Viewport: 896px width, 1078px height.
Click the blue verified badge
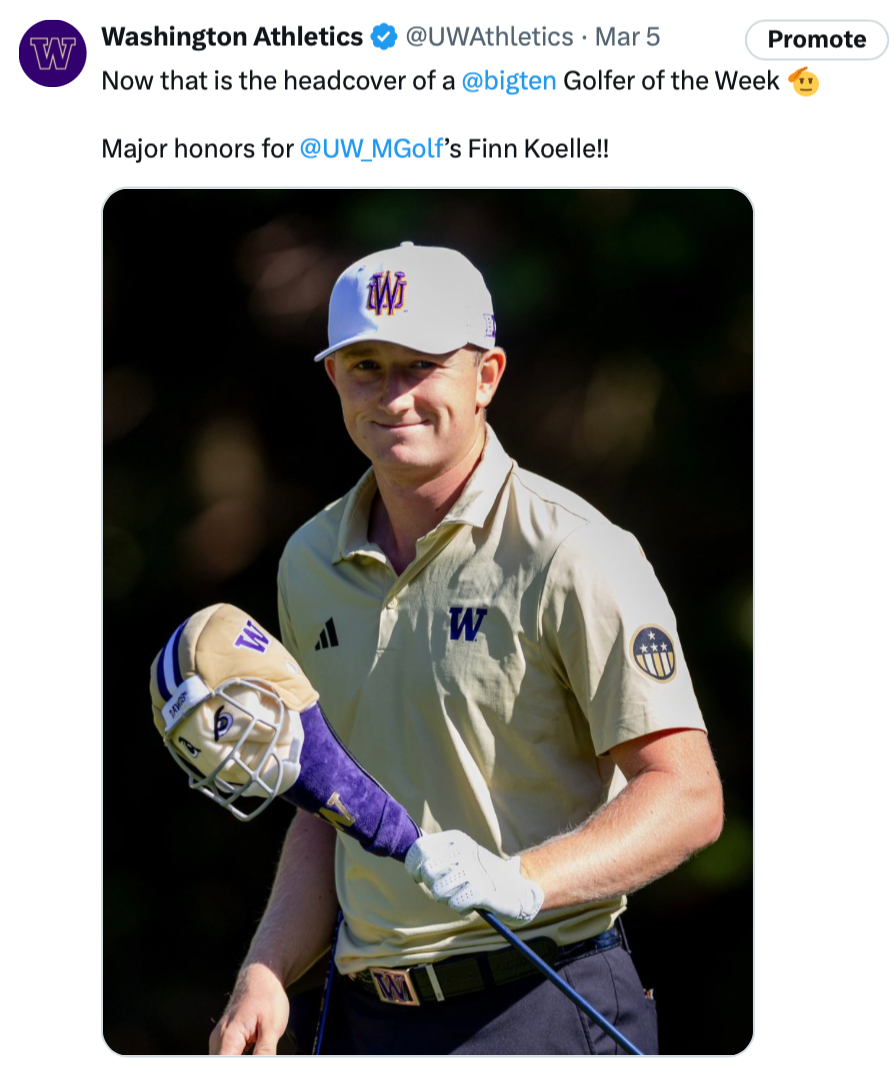pos(384,37)
